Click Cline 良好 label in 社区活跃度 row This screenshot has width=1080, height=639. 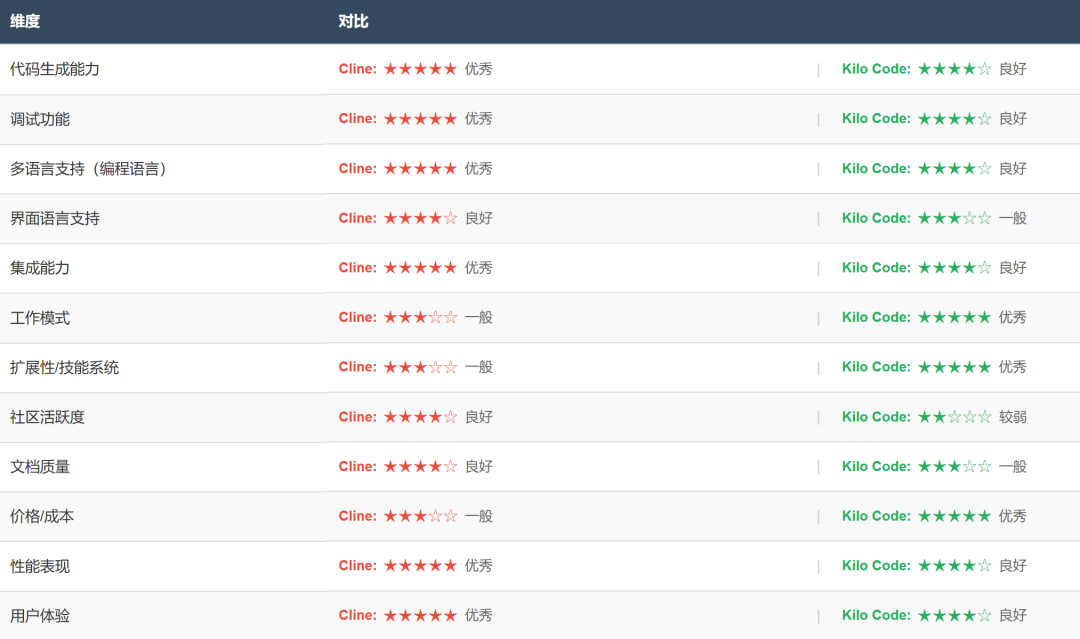click(479, 417)
